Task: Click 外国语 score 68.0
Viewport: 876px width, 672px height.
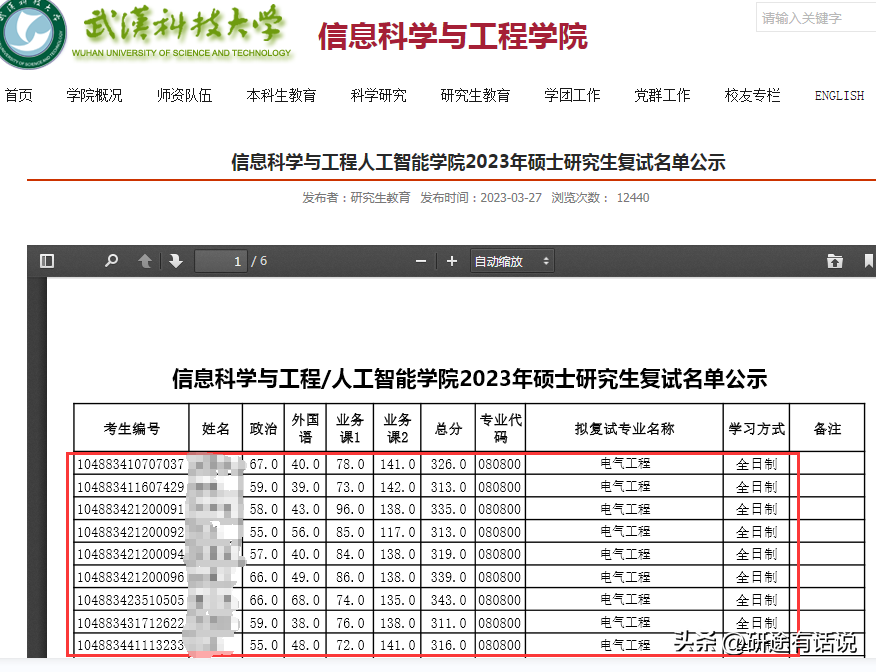Action: [305, 600]
